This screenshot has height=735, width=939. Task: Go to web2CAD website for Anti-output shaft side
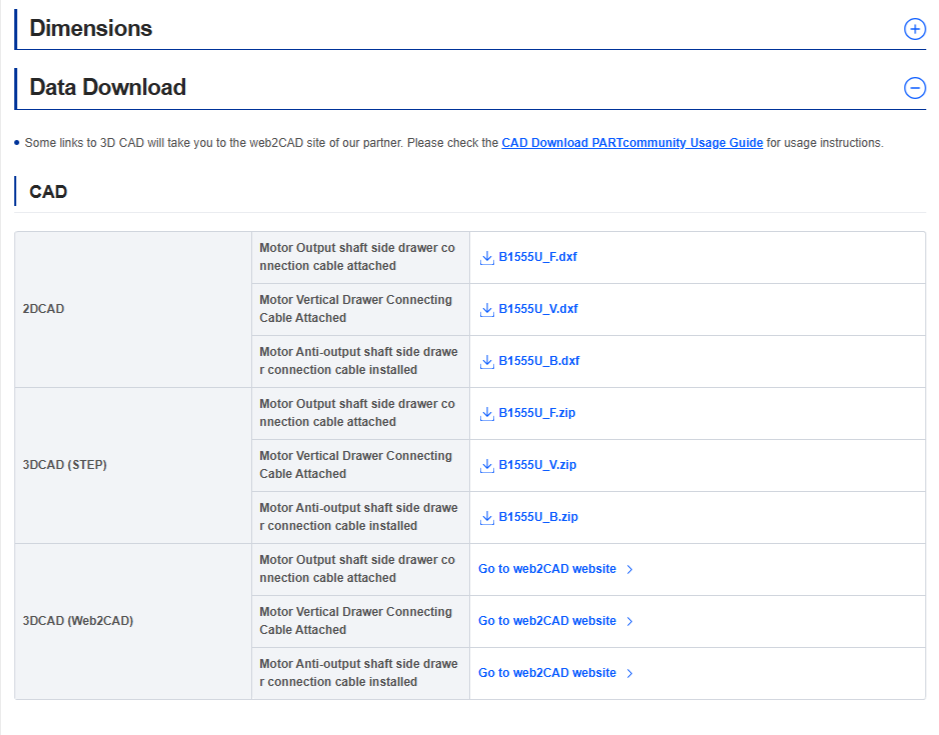click(547, 673)
